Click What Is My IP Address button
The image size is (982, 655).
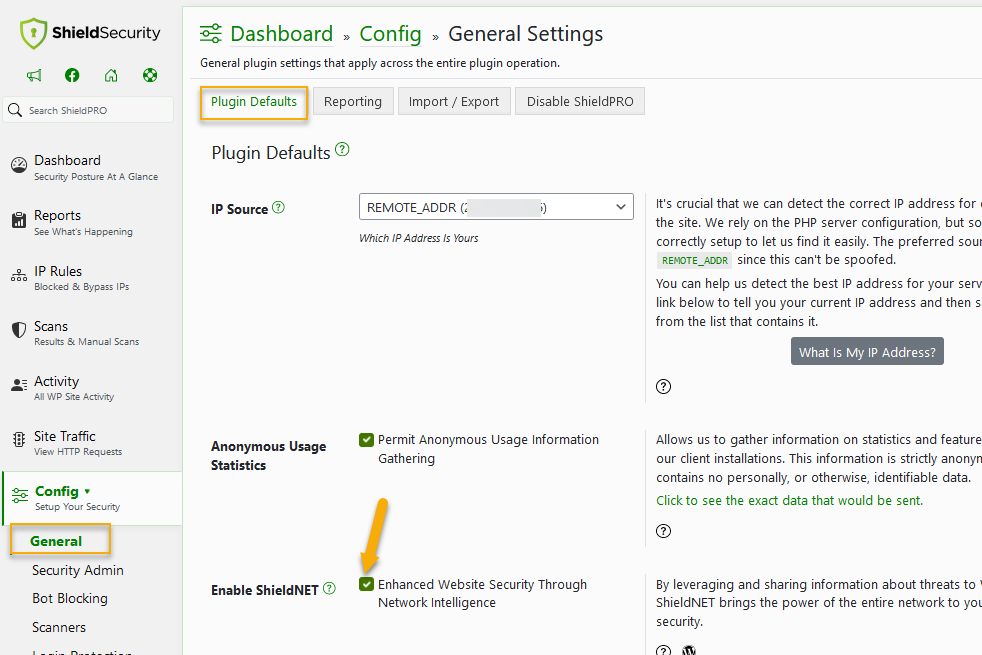[x=867, y=352]
